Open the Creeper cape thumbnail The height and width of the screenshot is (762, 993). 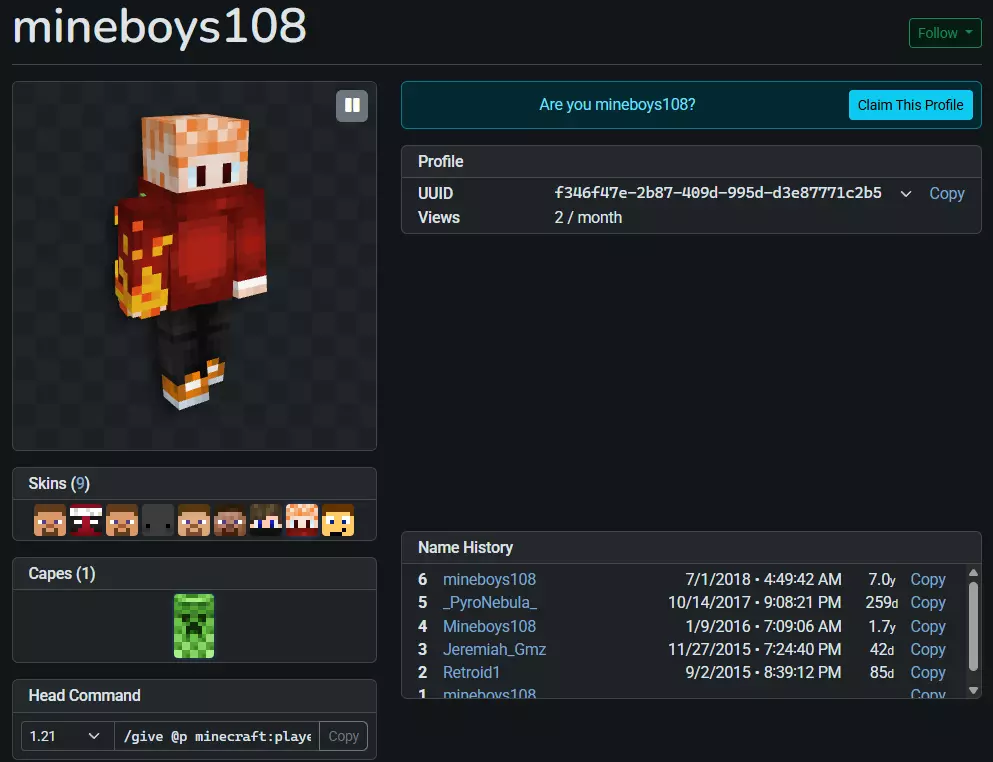(x=194, y=626)
